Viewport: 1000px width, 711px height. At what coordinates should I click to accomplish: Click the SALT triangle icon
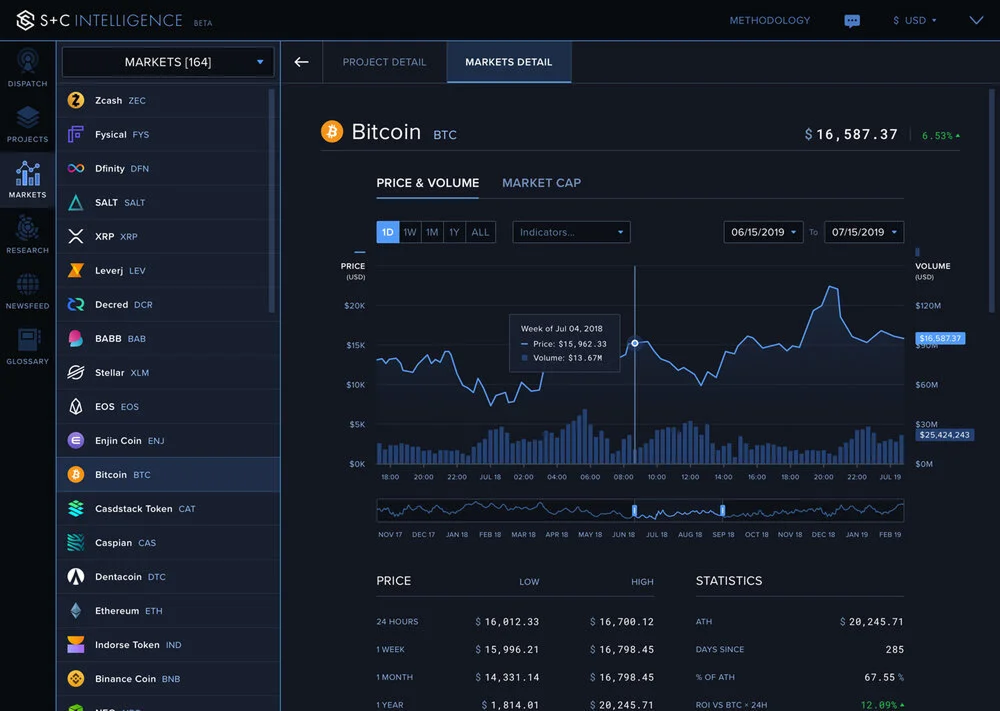tap(76, 202)
